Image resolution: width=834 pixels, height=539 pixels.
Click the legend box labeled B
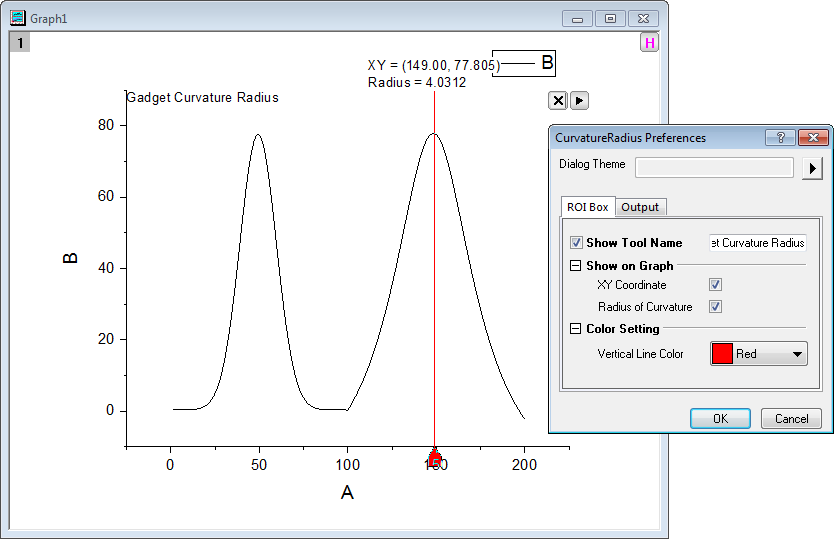tap(524, 63)
